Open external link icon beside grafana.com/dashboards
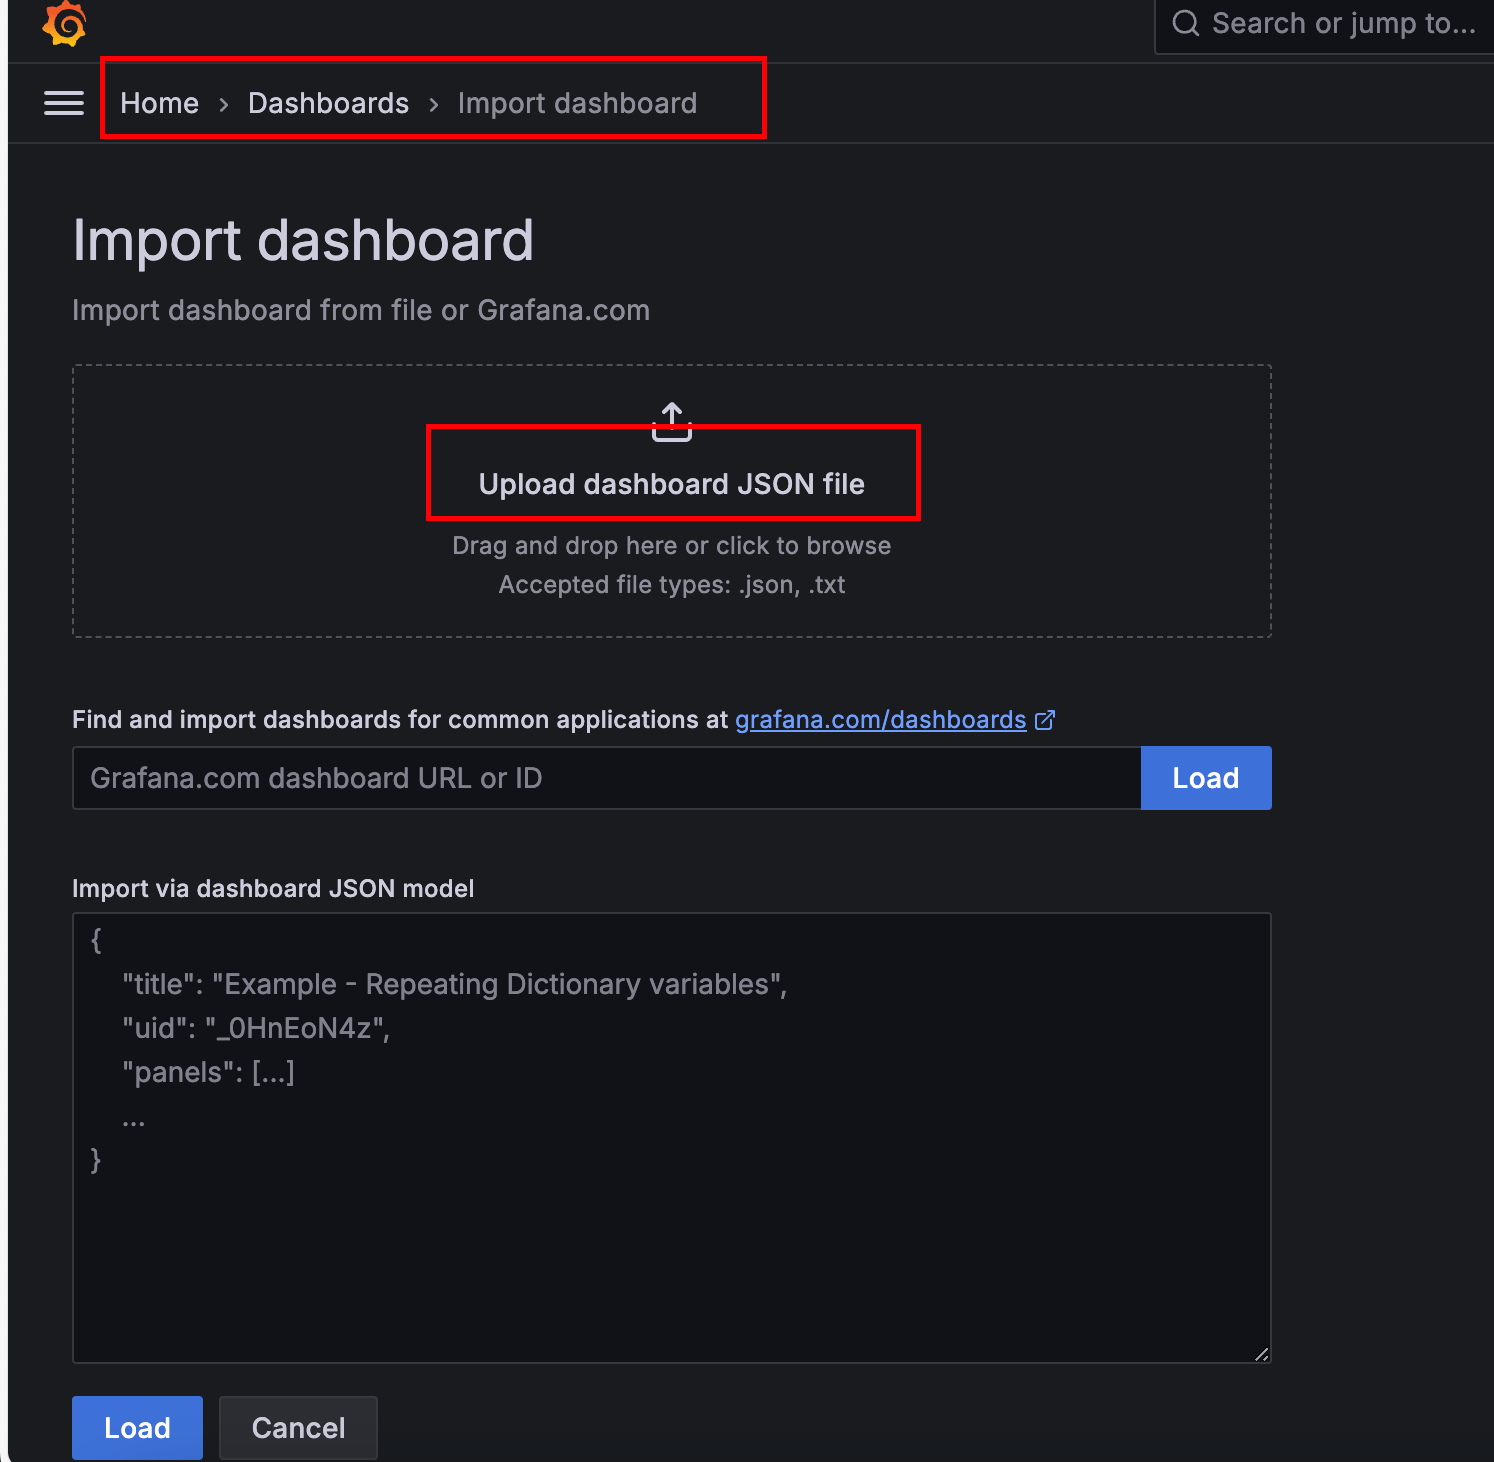 1045,720
